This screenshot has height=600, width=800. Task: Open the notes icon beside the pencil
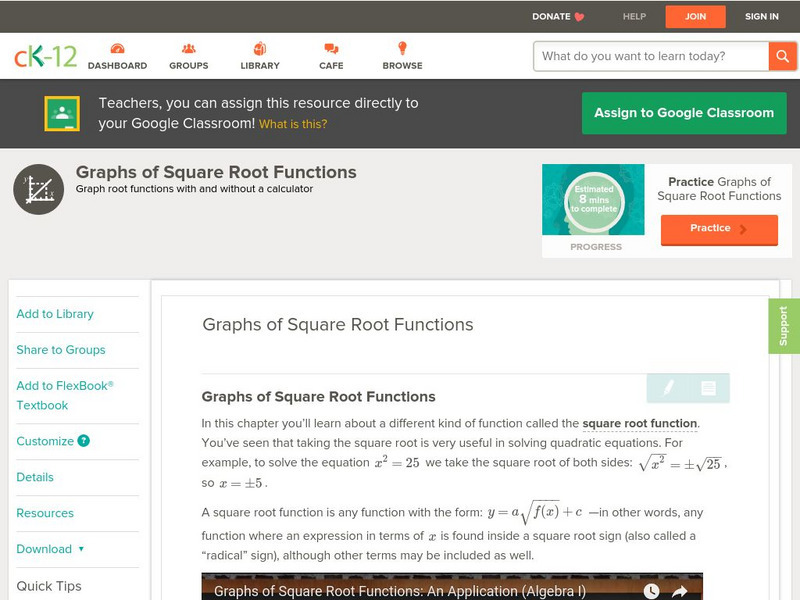point(708,388)
